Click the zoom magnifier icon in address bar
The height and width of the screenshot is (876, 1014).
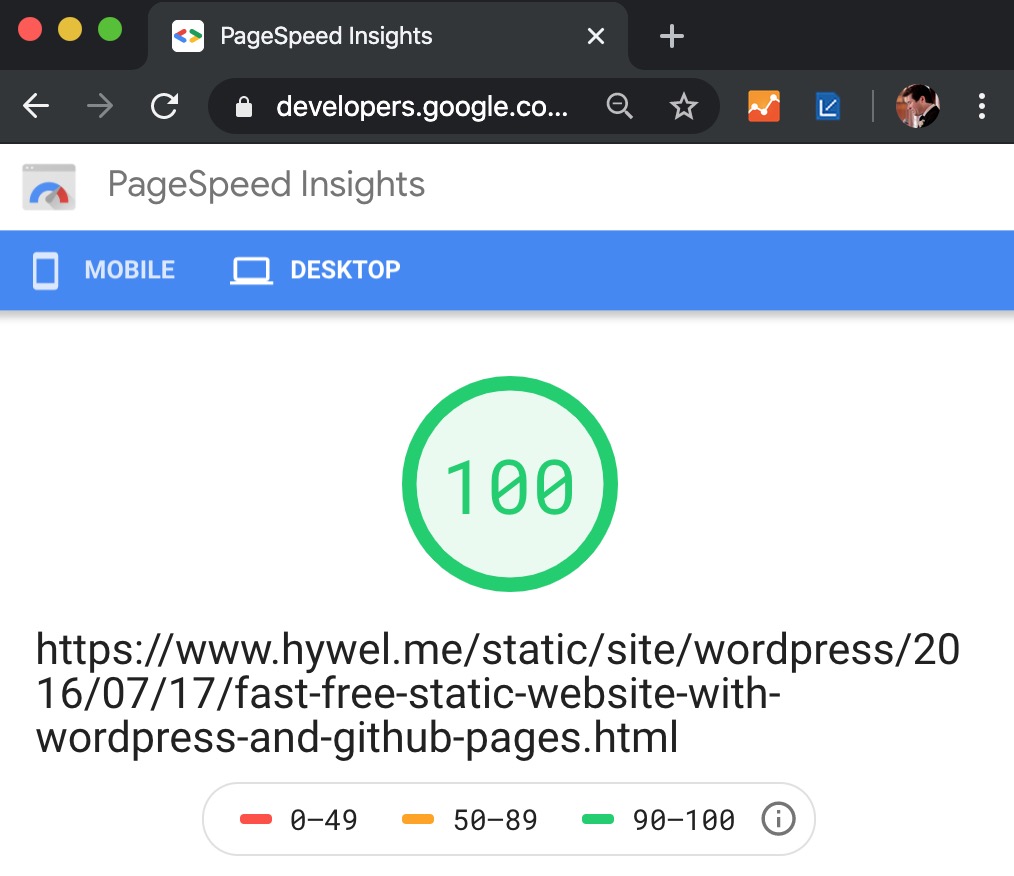pos(620,106)
